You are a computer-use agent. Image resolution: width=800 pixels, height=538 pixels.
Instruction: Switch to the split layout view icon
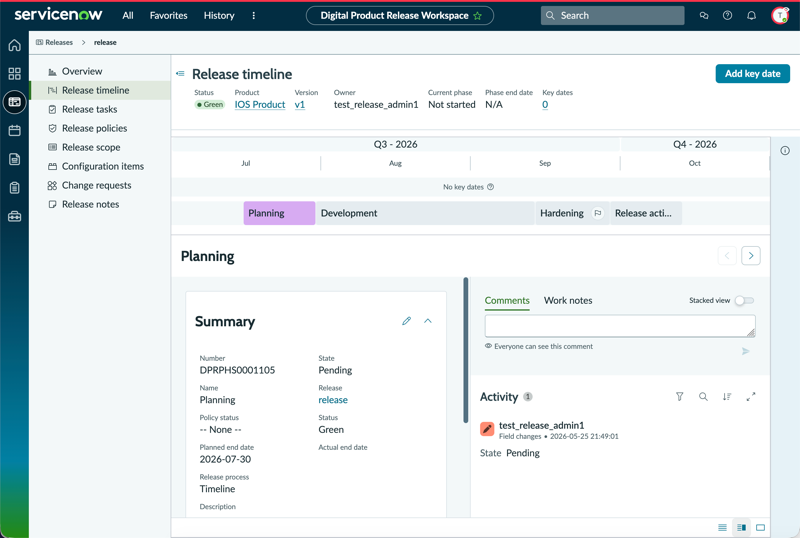click(x=741, y=527)
